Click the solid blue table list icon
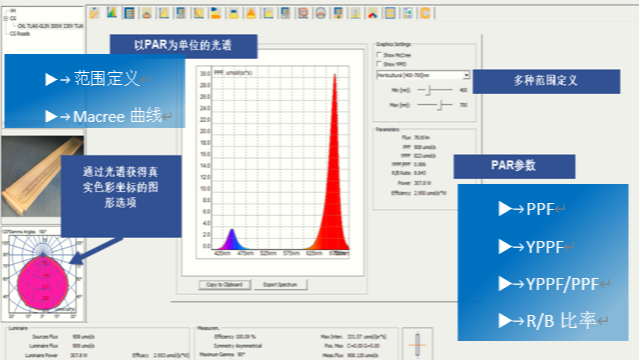Screen dimensions: 640x360 [129, 13]
